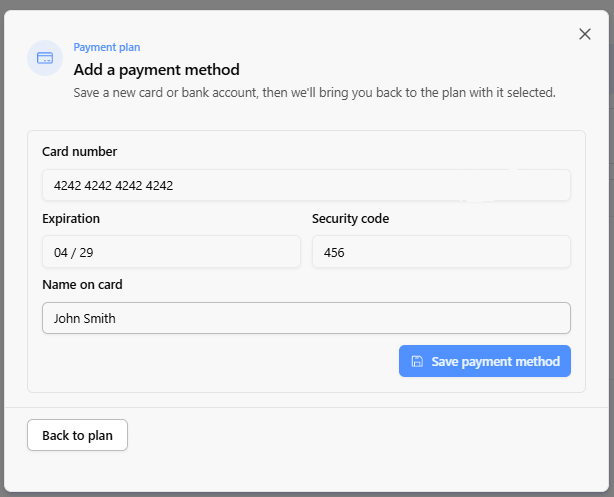The height and width of the screenshot is (497, 614).
Task: Click the Expiration label
Action: tap(71, 218)
